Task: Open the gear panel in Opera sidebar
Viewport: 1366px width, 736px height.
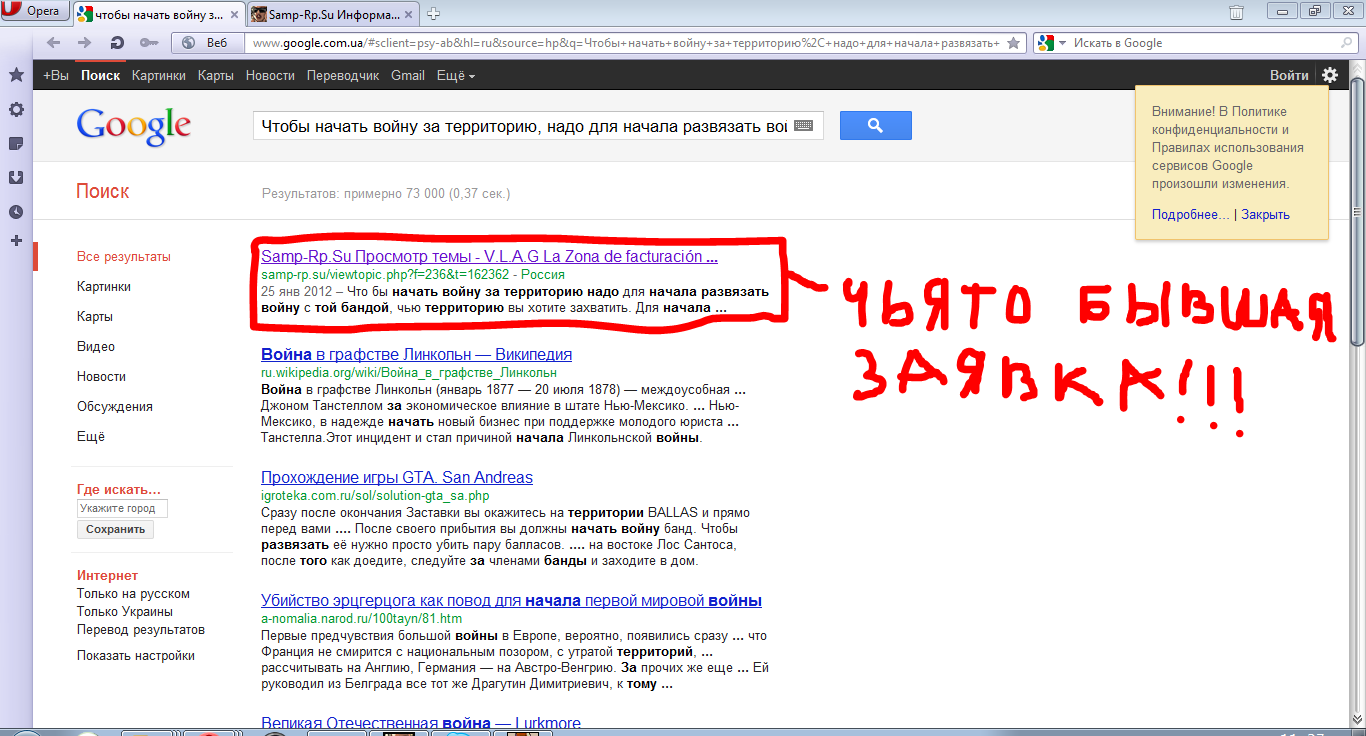Action: pos(16,109)
